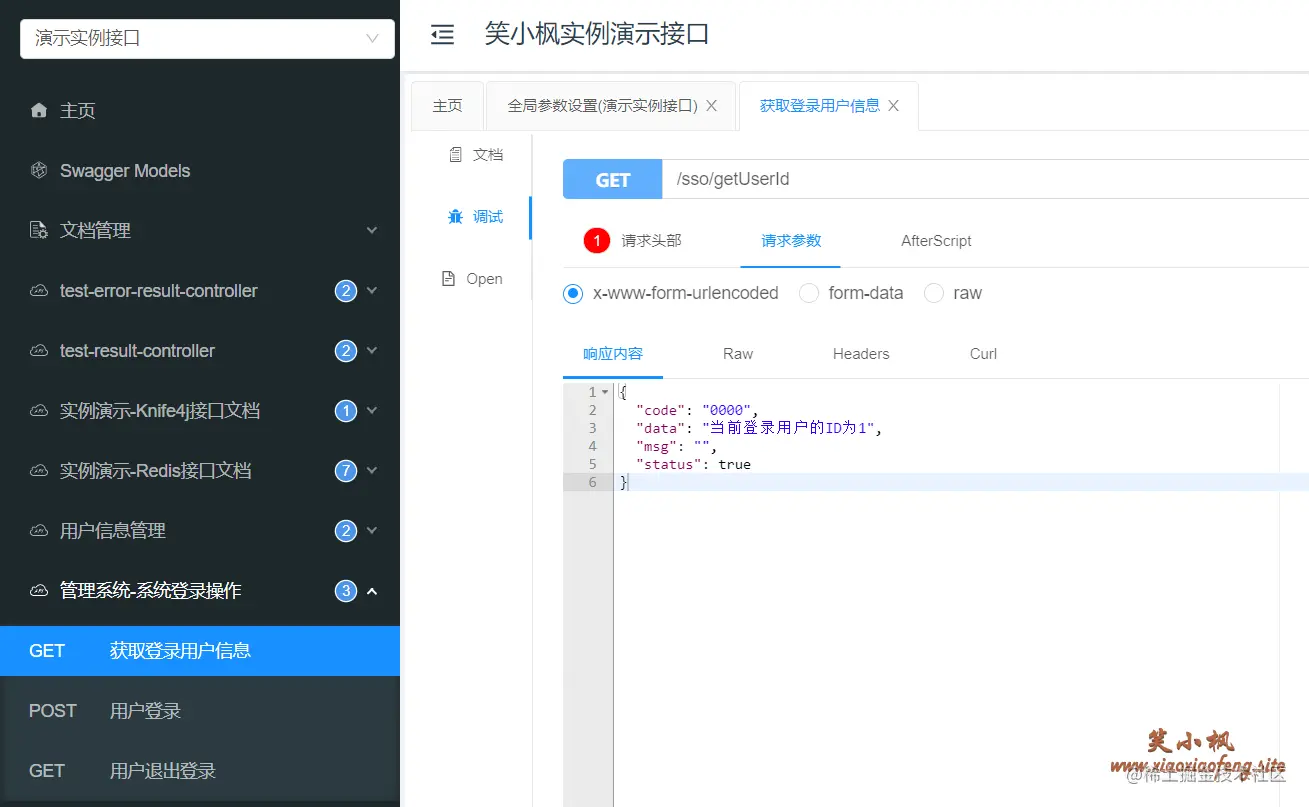Show the 响应内容 response tab

tap(613, 354)
